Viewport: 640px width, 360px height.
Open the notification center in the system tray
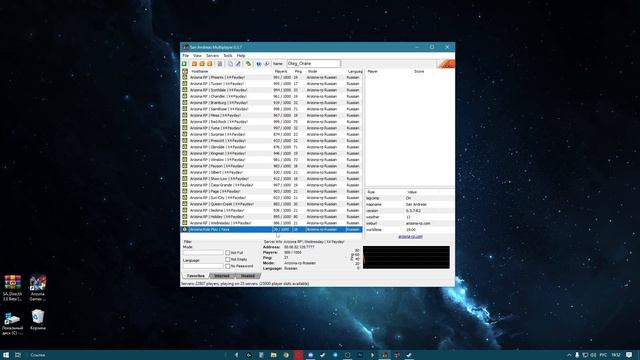[x=629, y=355]
